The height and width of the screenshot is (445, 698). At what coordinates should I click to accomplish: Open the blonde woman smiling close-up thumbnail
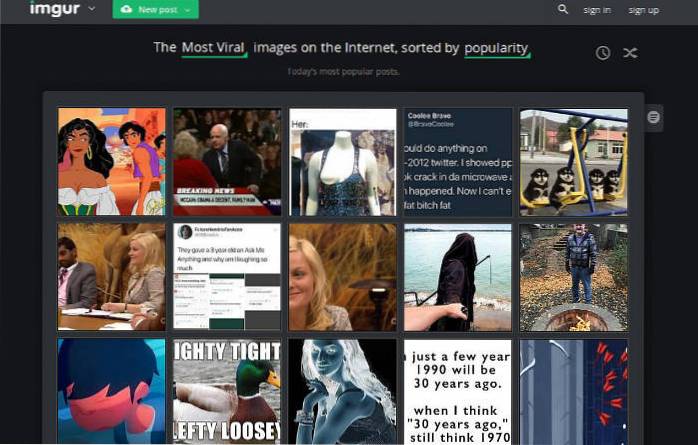click(343, 277)
